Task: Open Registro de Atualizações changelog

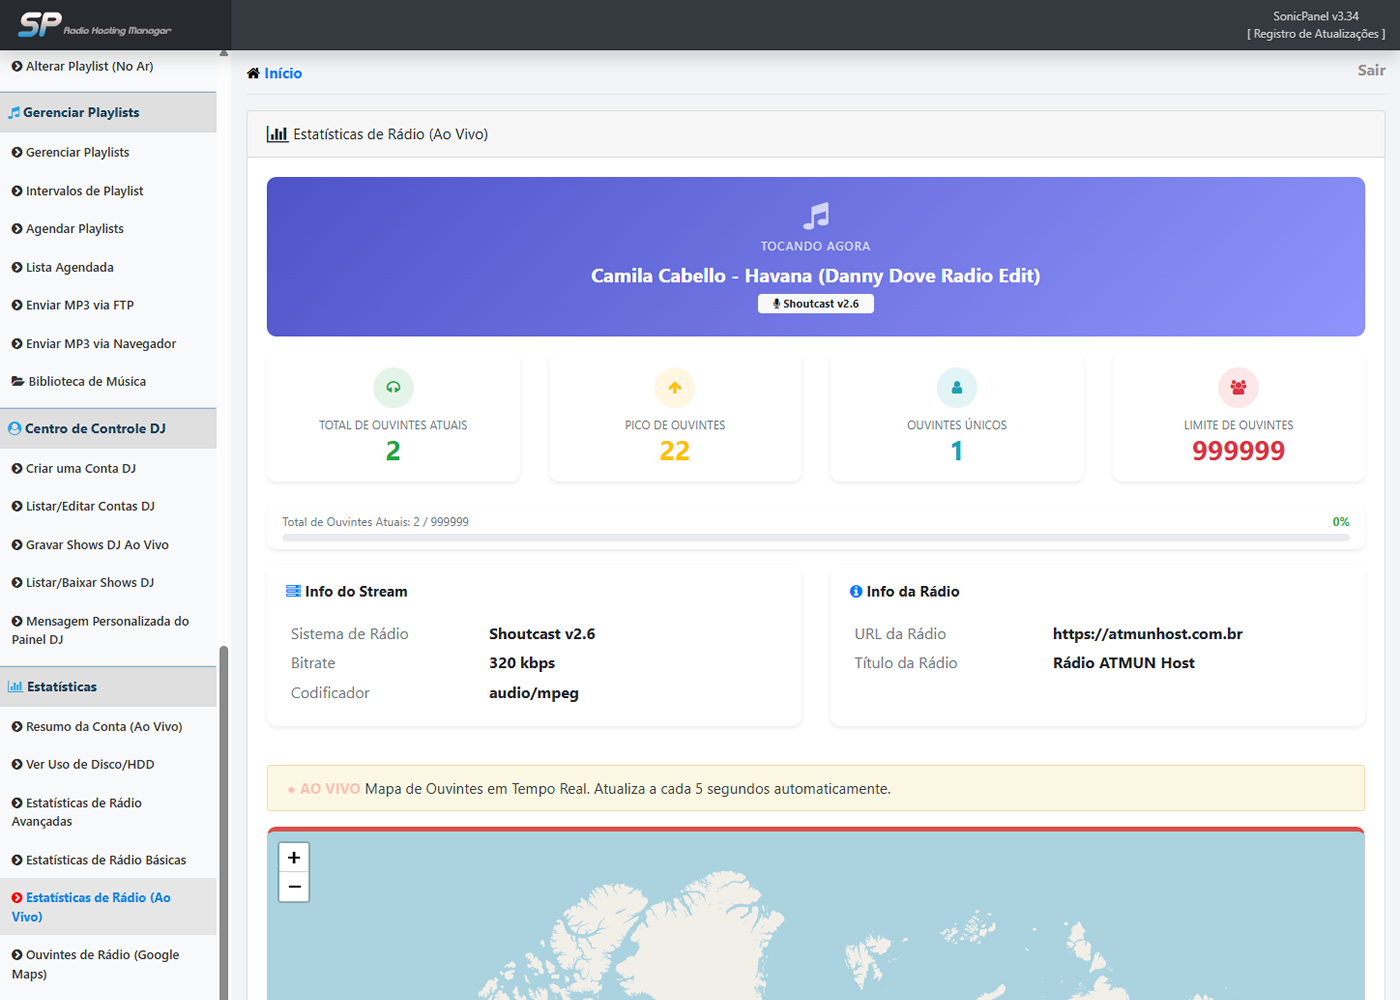Action: point(1316,34)
